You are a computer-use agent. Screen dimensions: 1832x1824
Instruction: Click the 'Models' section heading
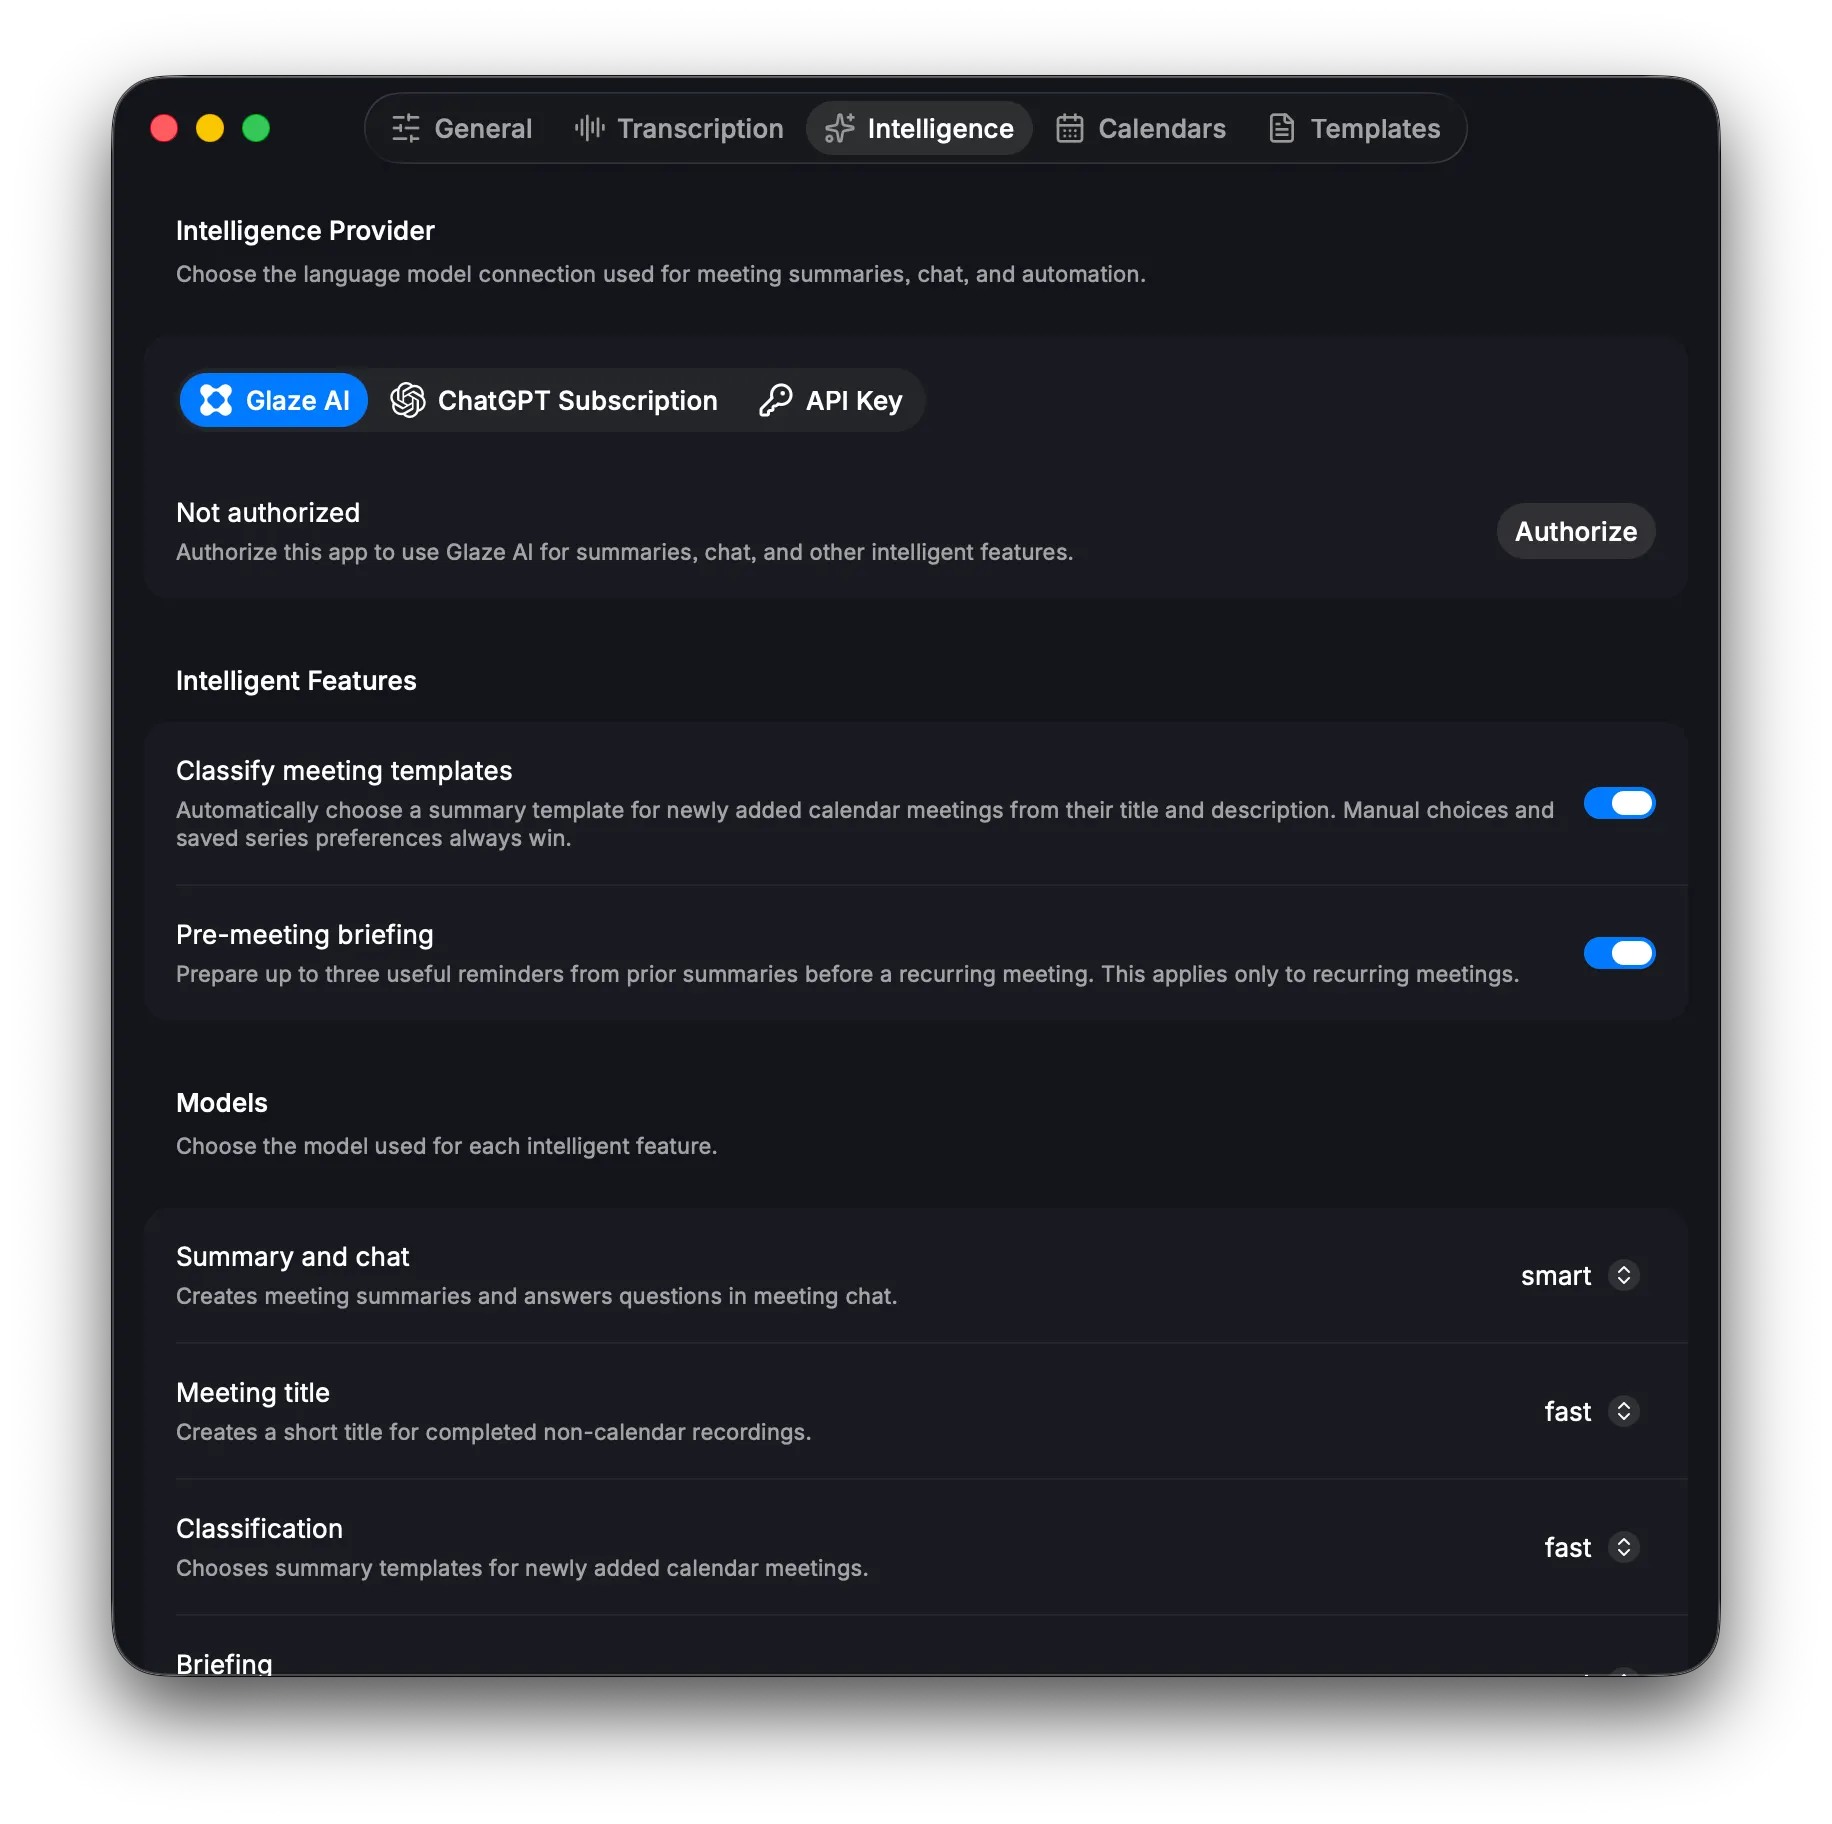coord(222,1102)
